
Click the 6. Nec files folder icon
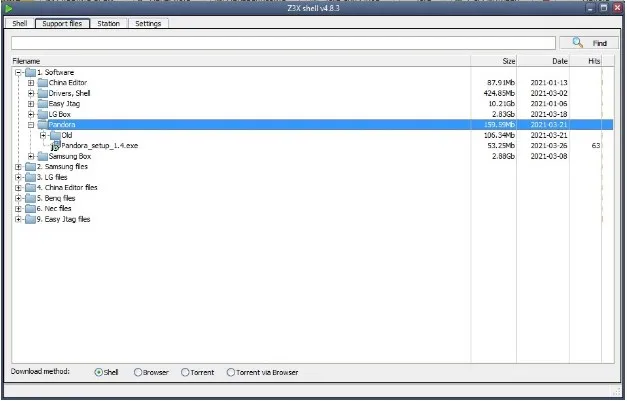click(31, 209)
